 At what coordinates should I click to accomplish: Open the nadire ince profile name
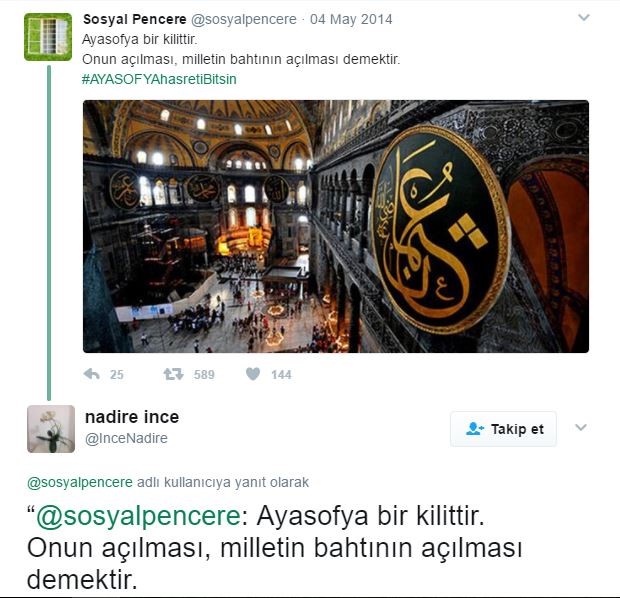[132, 417]
